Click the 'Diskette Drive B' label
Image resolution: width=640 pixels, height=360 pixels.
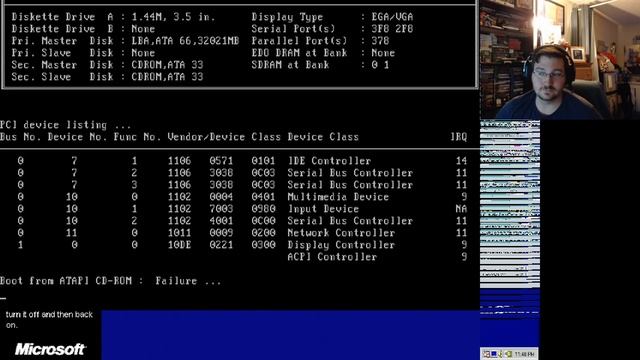(62, 29)
